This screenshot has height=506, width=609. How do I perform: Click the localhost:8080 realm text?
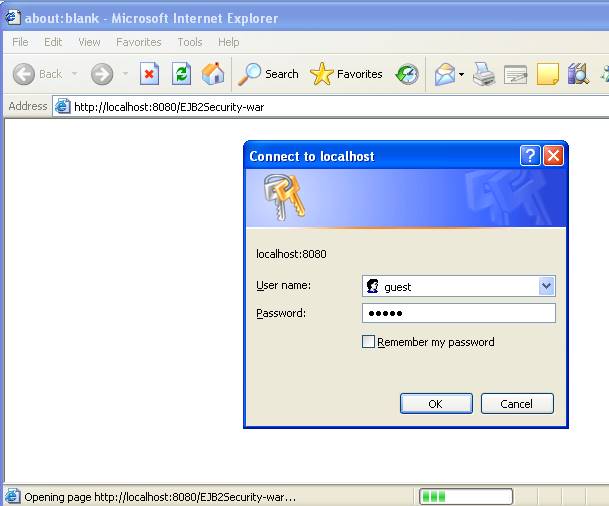pyautogui.click(x=291, y=254)
